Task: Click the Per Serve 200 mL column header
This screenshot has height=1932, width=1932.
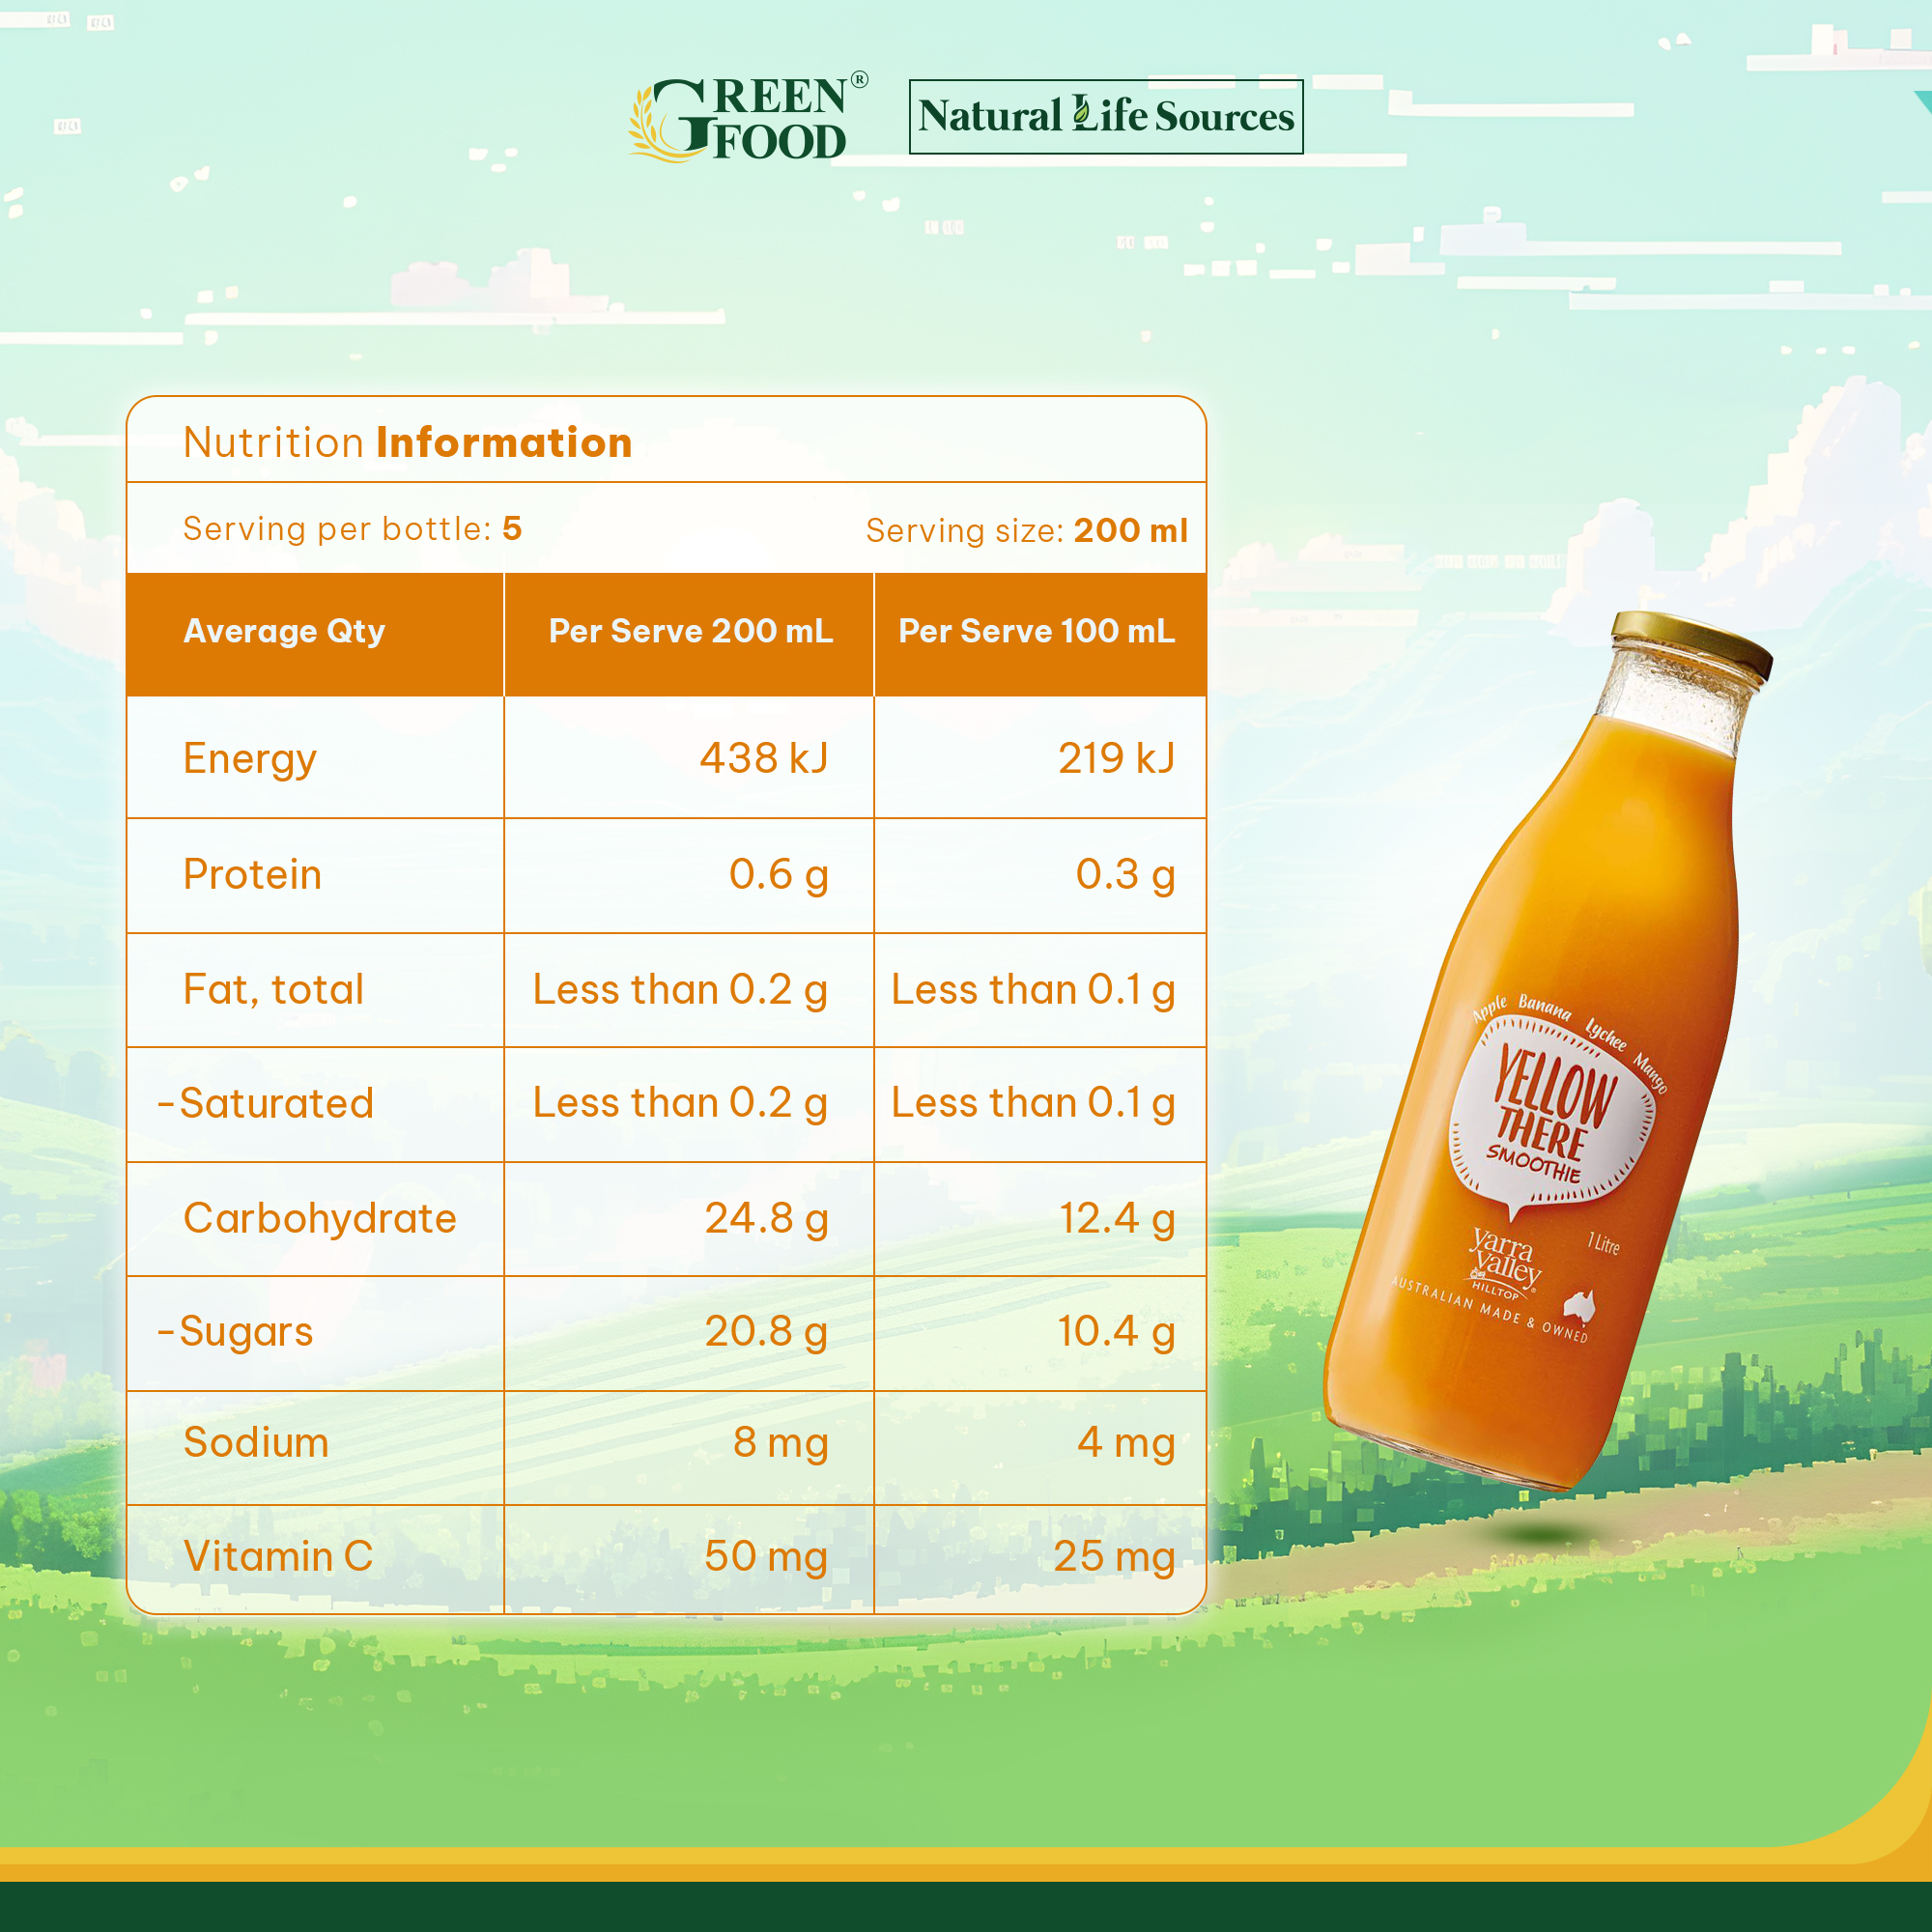Action: click(690, 631)
